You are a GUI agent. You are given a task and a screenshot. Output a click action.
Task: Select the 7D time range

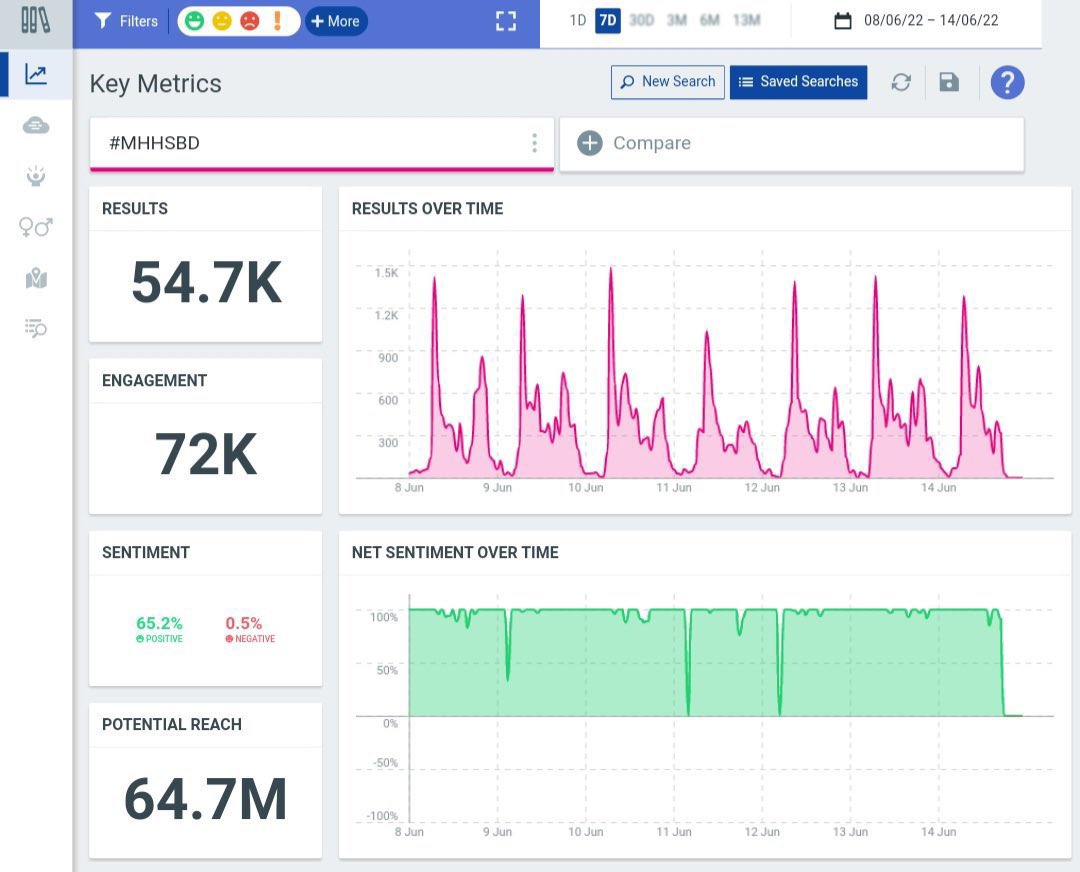[608, 20]
